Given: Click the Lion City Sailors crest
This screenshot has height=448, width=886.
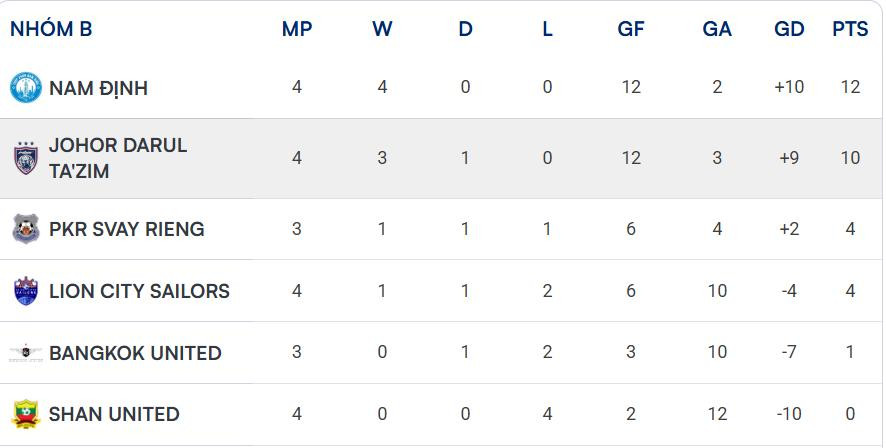Looking at the screenshot, I should (25, 291).
